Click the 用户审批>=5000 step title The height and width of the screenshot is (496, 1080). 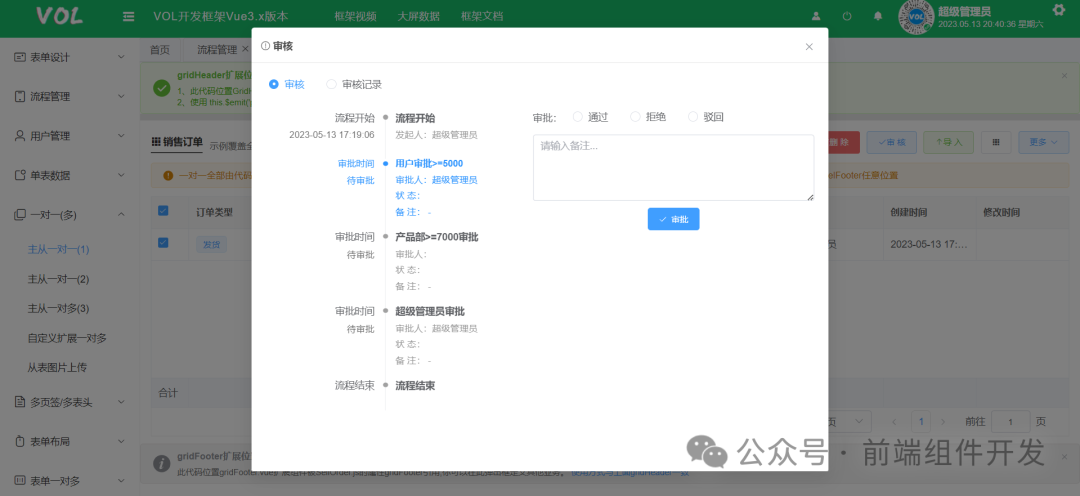tap(429, 164)
